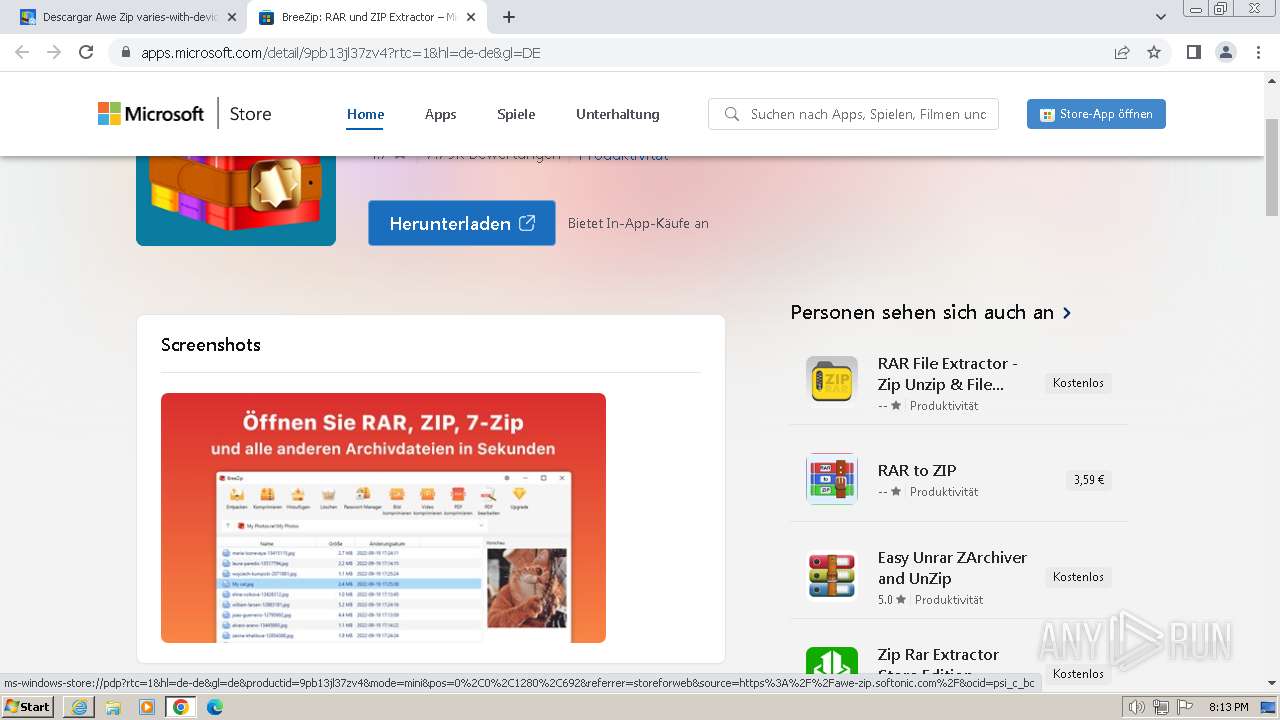Close the Descargar Awe Zip tab
Screen dimensions: 1280x720
click(x=232, y=17)
